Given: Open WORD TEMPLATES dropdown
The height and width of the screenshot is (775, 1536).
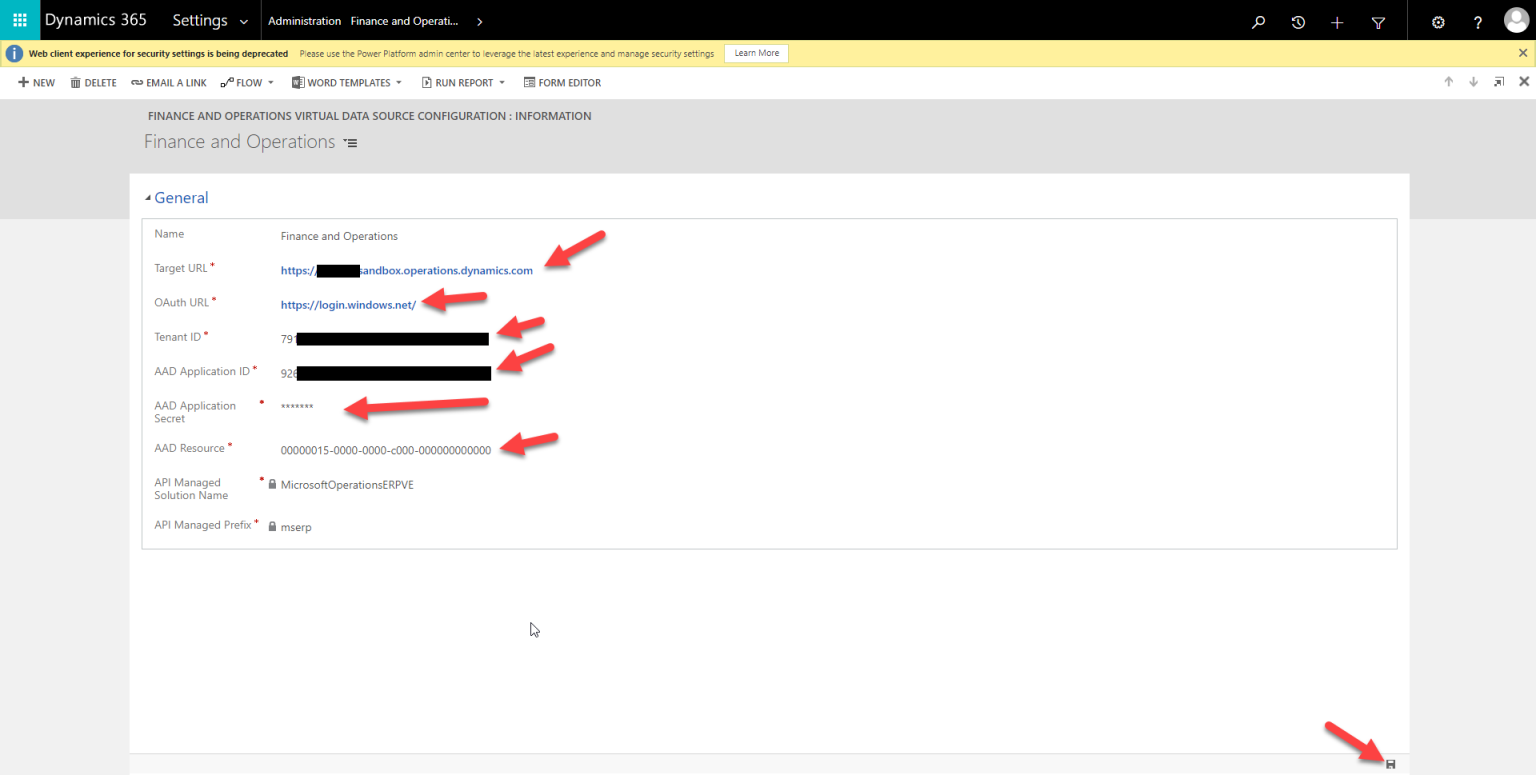Looking at the screenshot, I should tap(347, 83).
